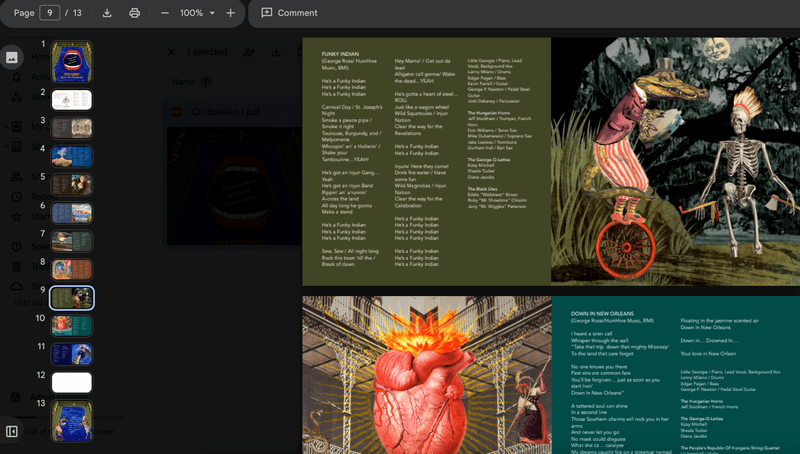The image size is (800, 454).
Task: Click the Comment button
Action: coord(289,13)
